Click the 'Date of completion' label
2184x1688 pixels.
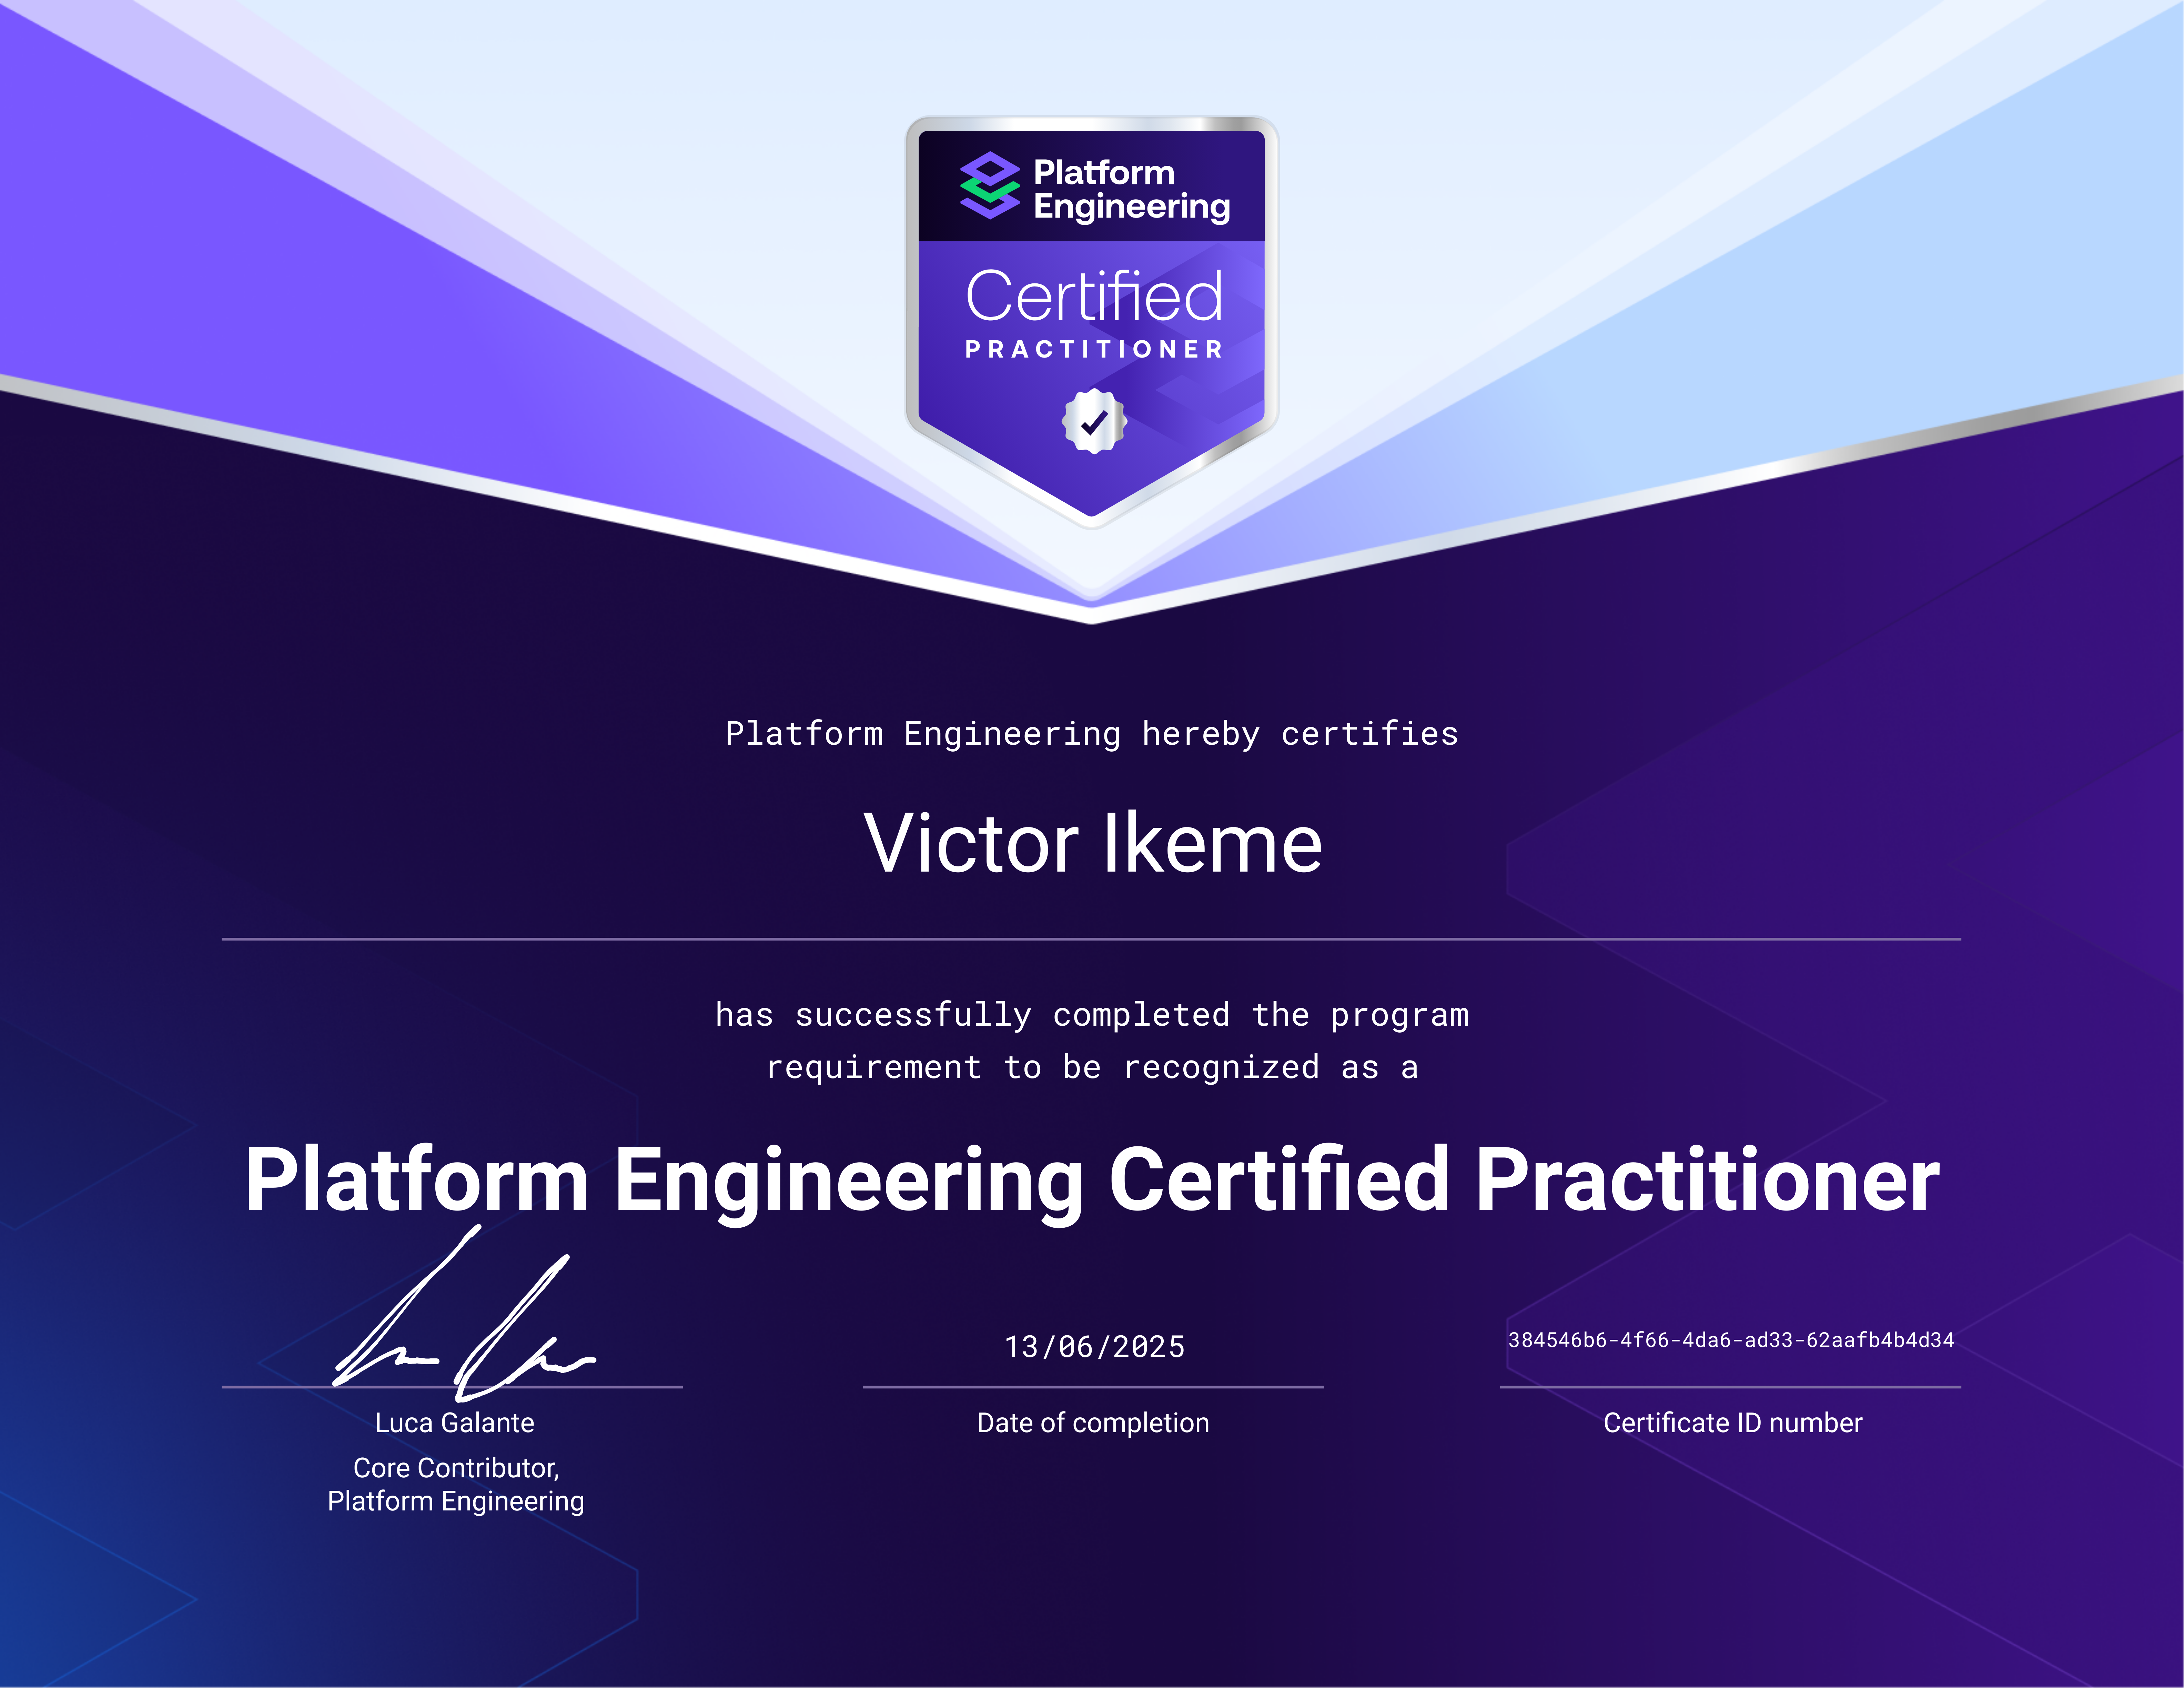coord(1093,1423)
